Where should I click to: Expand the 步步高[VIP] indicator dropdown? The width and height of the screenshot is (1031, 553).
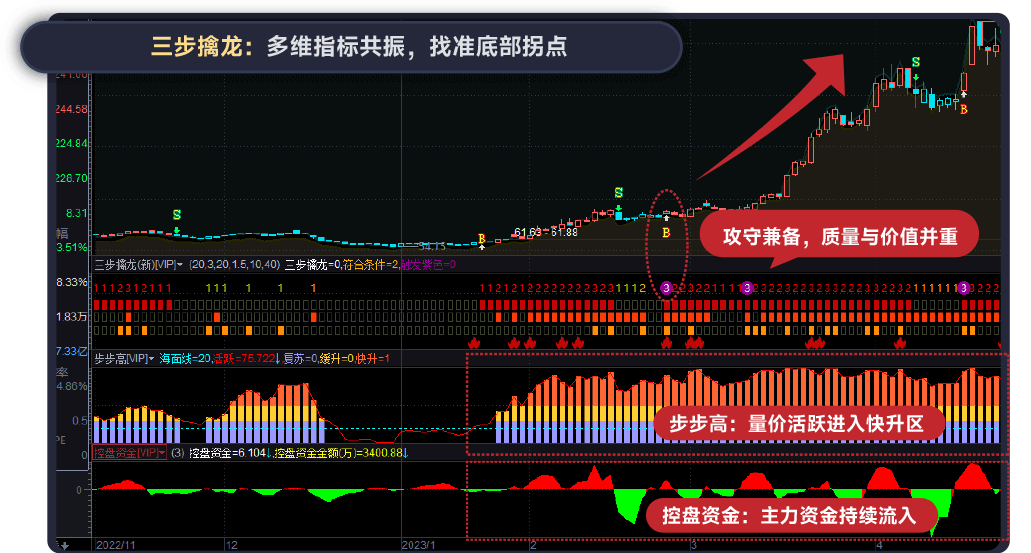pos(154,358)
